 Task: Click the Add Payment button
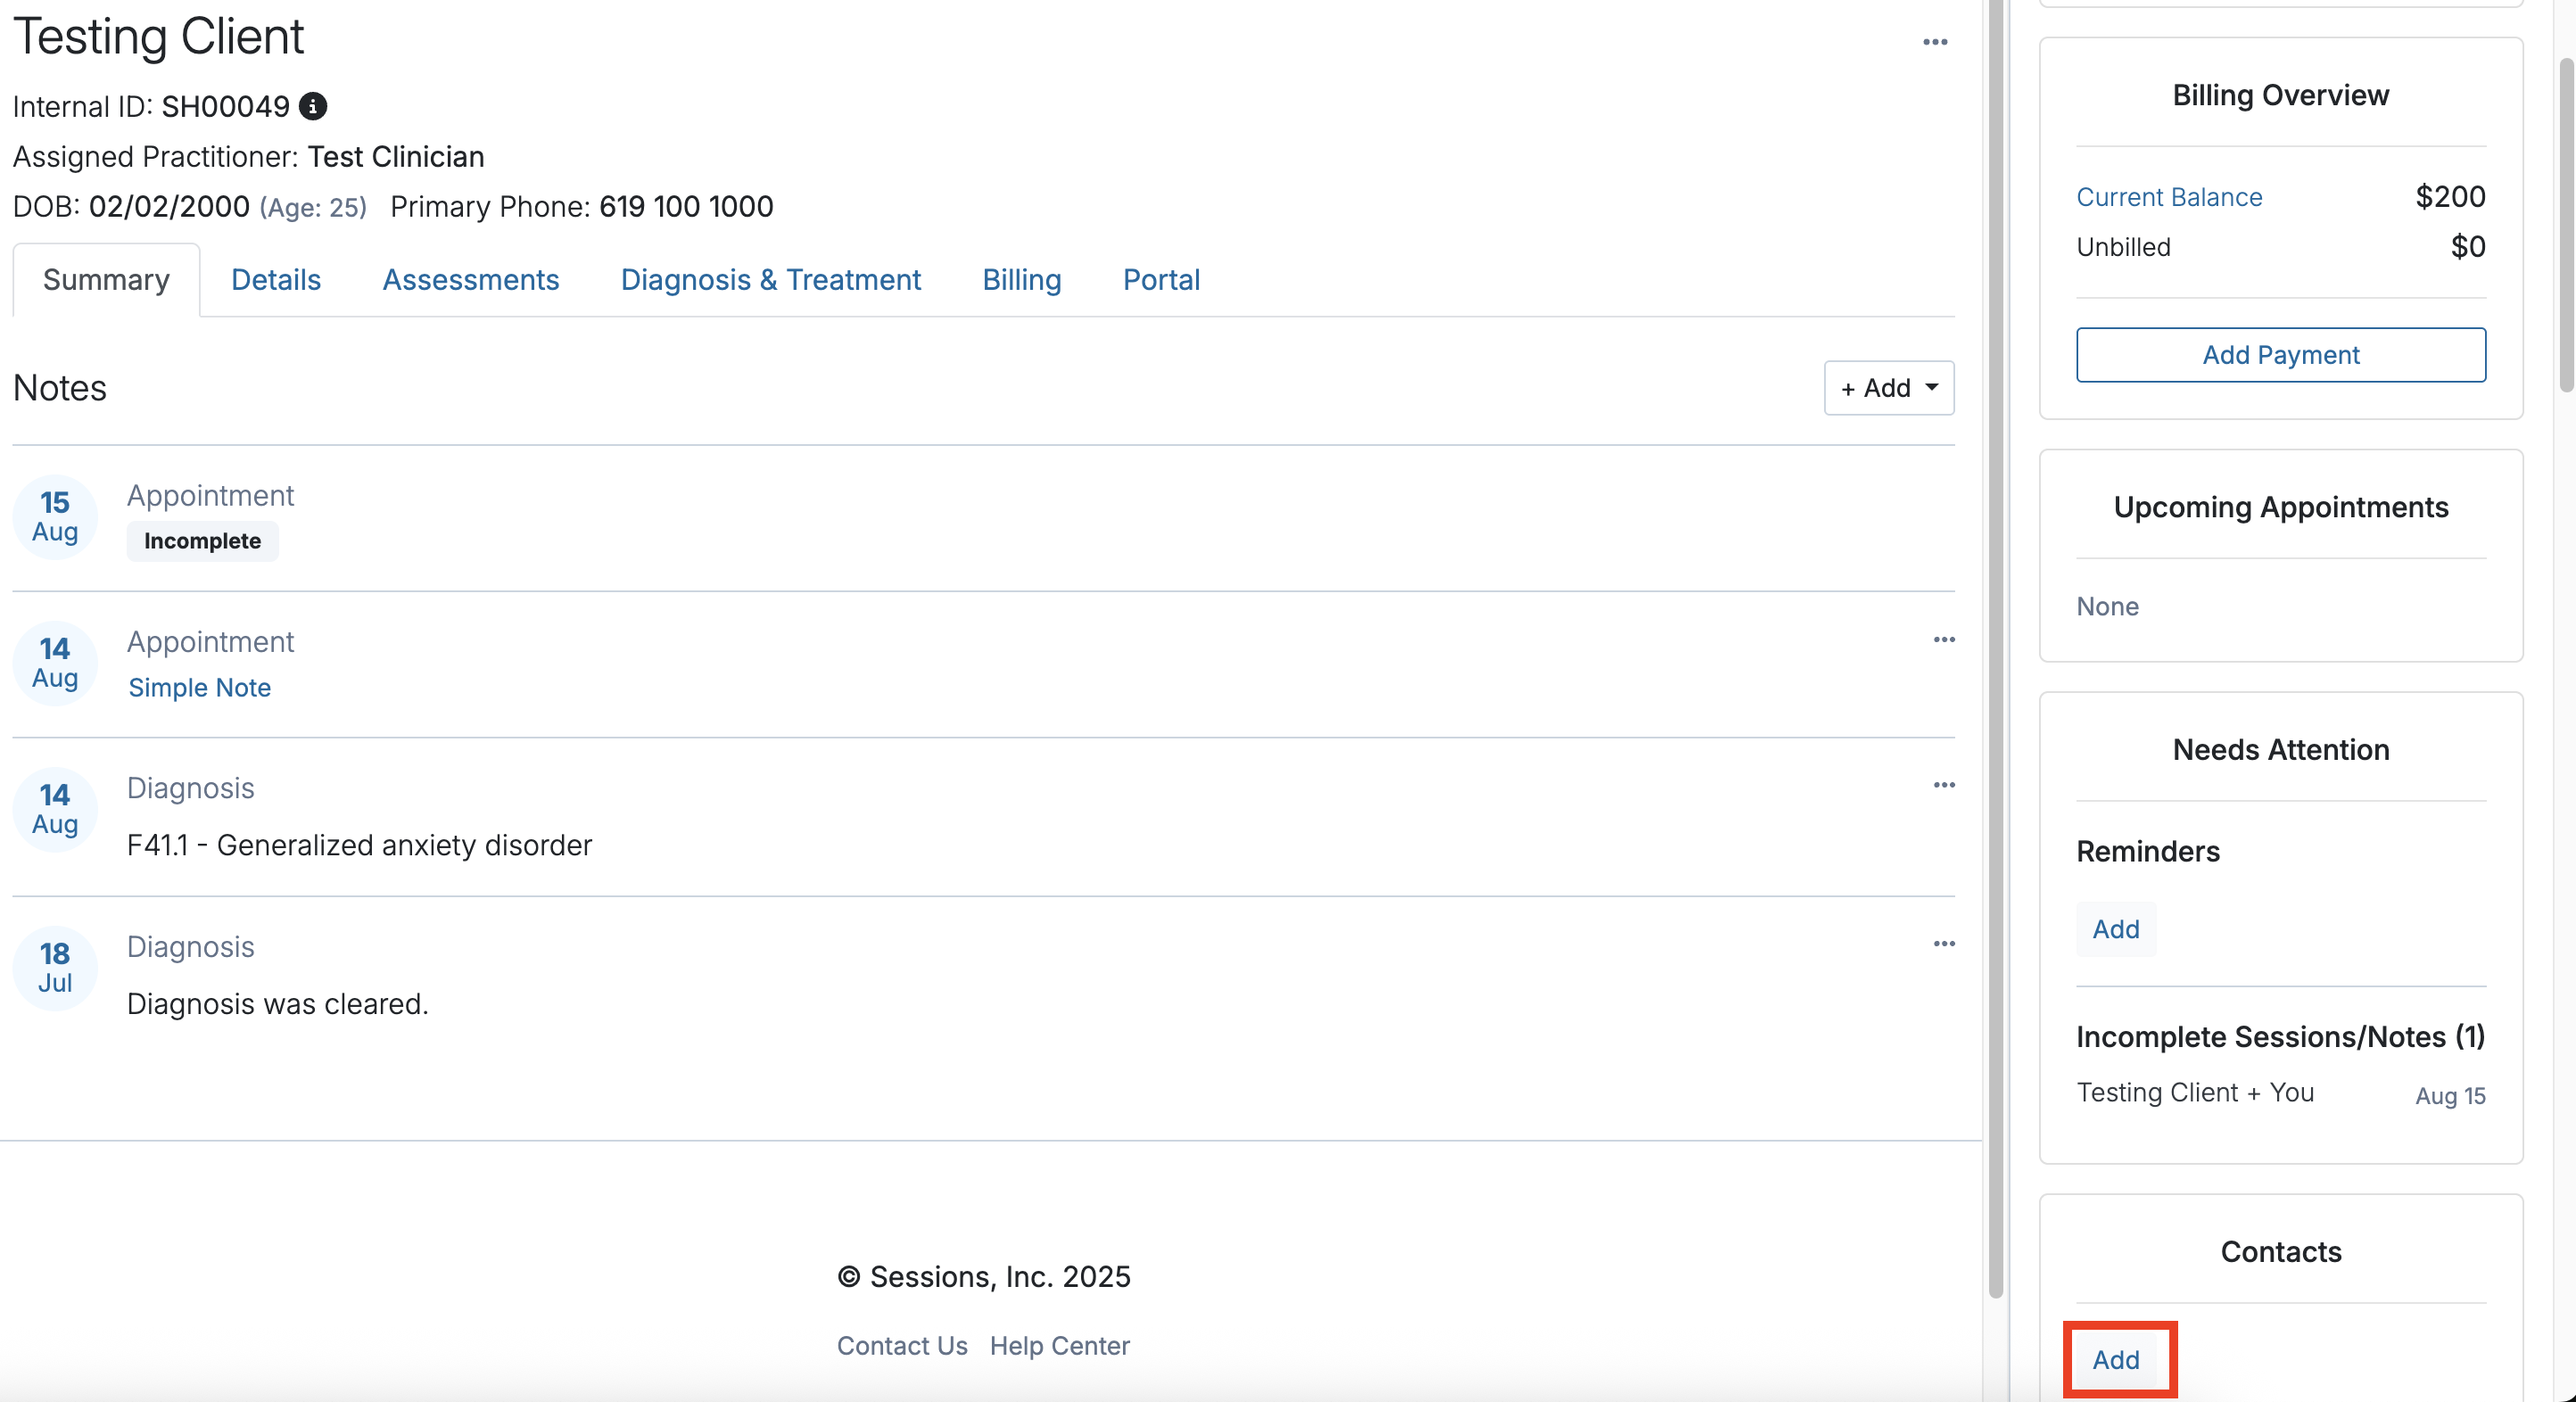click(2280, 355)
